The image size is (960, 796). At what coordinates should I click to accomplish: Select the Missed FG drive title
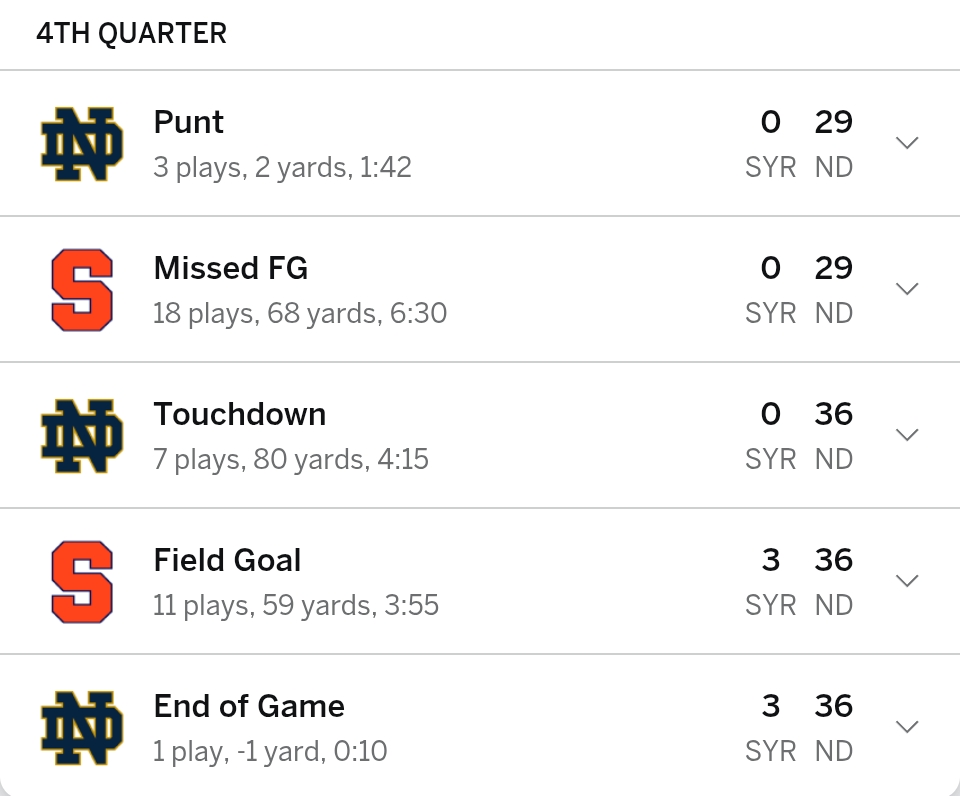click(230, 268)
